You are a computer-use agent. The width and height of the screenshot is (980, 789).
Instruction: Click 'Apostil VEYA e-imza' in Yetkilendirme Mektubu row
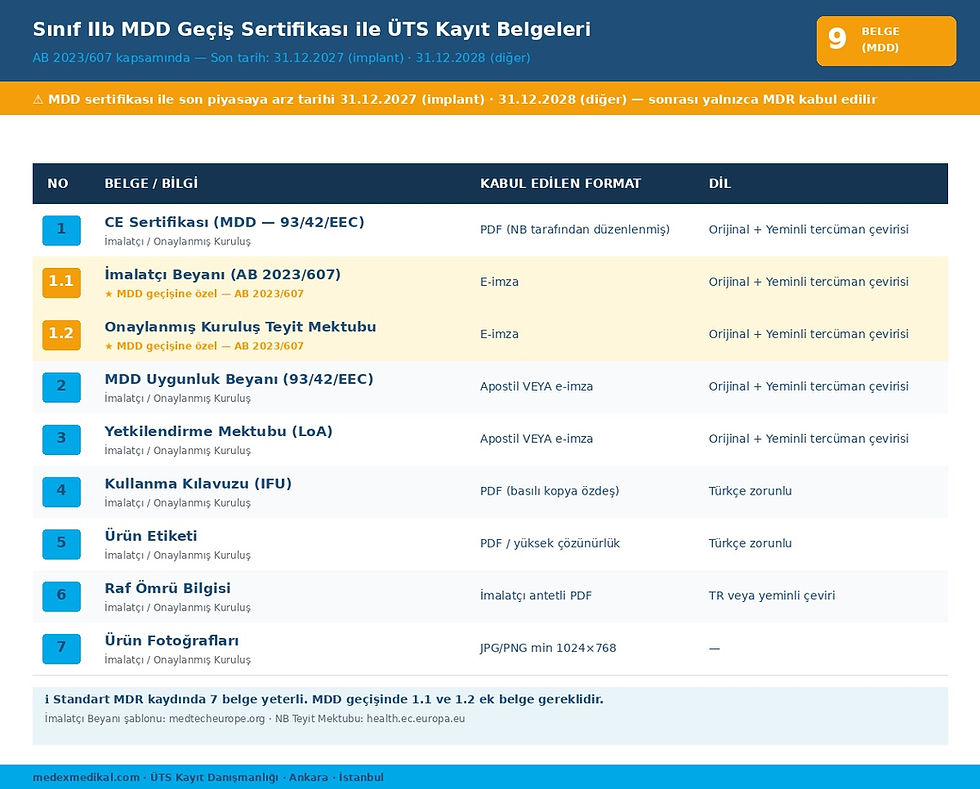tap(536, 439)
